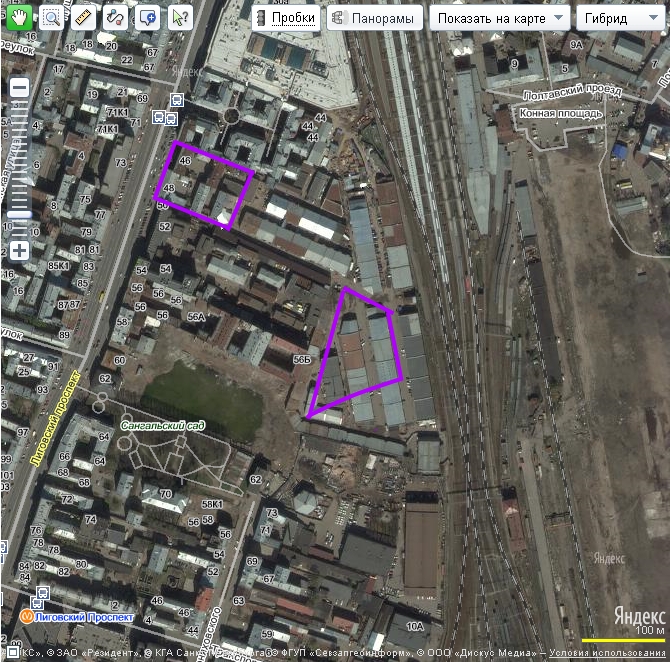Screen dimensions: 670x662
Task: Click the Яндекс logo link
Action: tap(638, 614)
